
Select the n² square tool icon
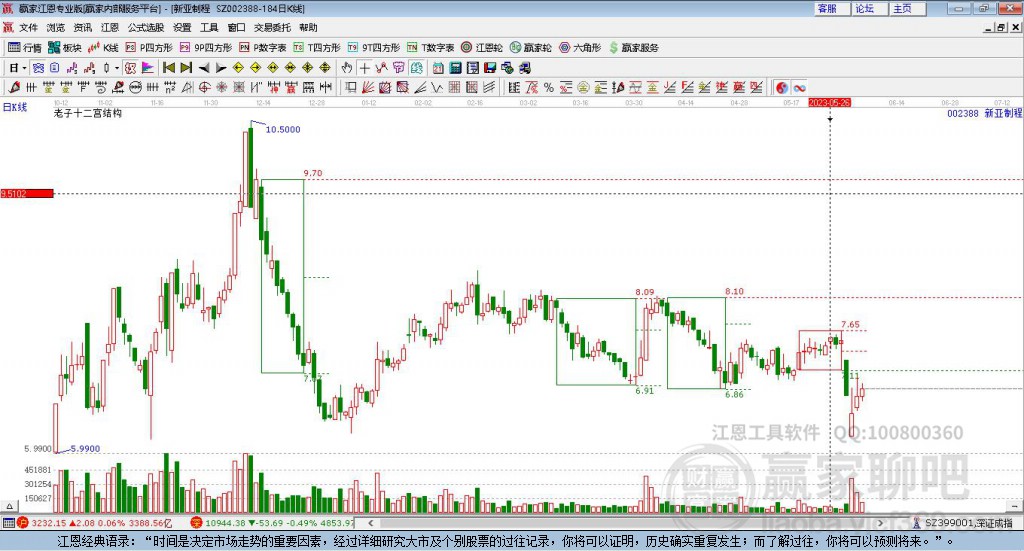click(170, 87)
